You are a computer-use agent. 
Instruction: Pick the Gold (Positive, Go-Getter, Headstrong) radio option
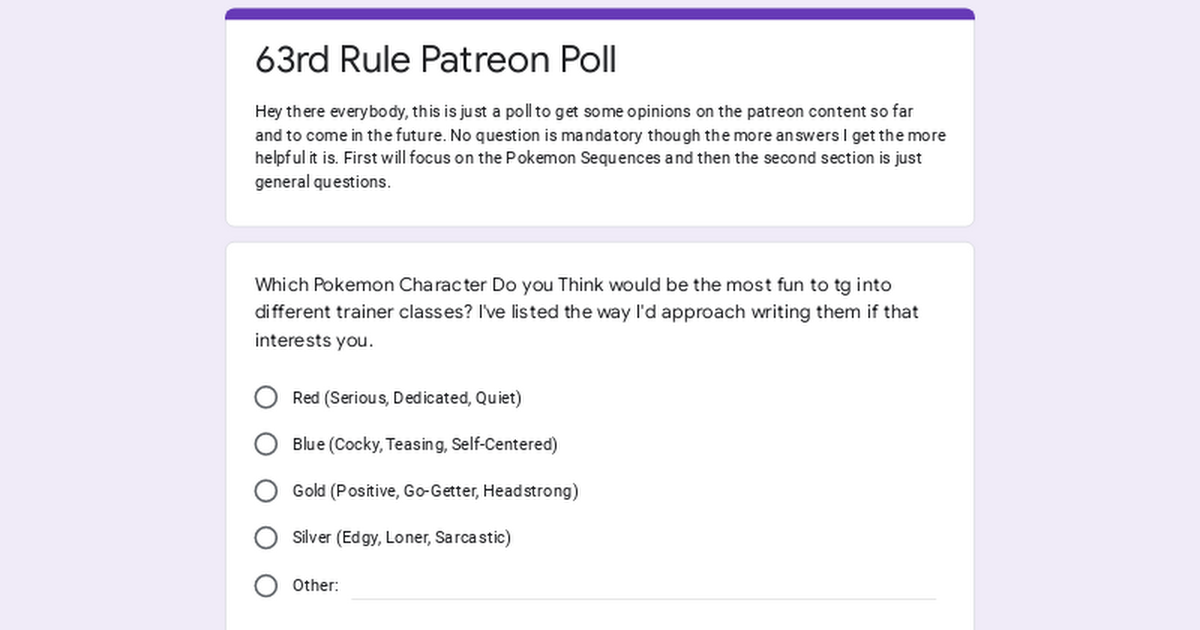tap(266, 491)
